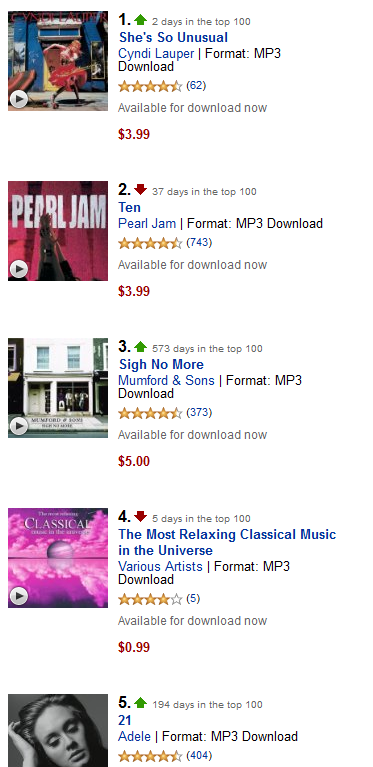Screen dimensions: 373x767
Task: Play preview of She's So Unusual album
Action: [x=19, y=100]
